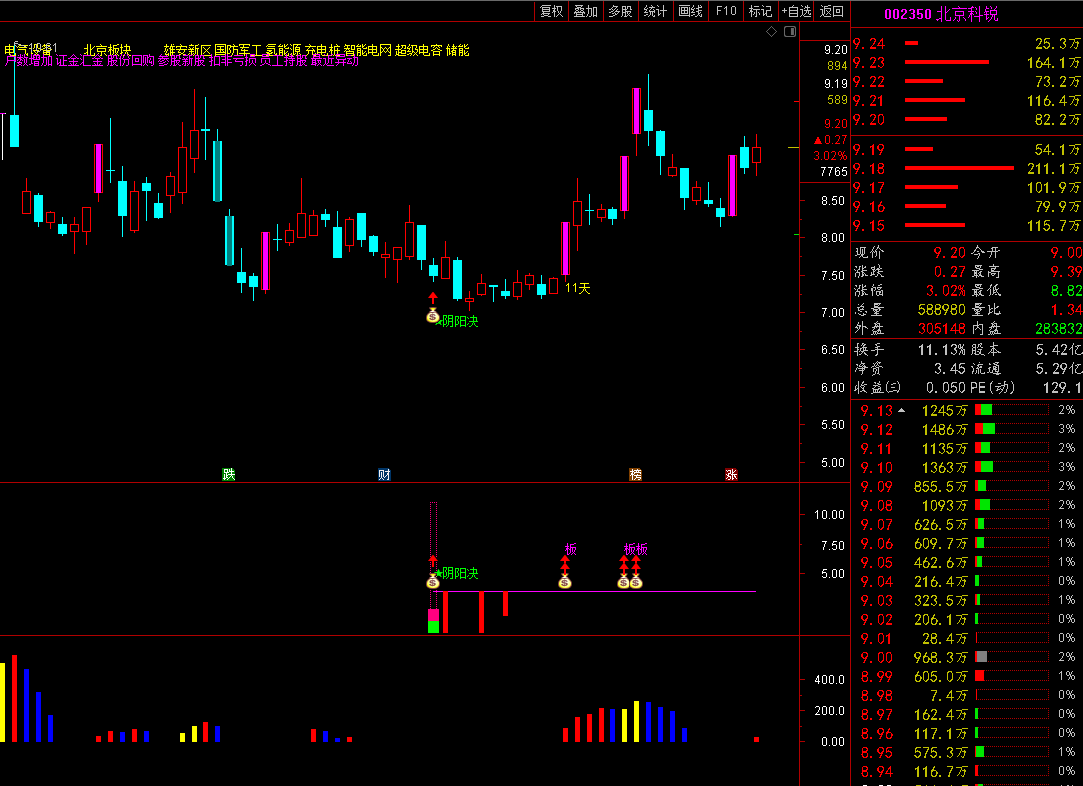This screenshot has height=786, width=1083.
Task: Open the 叠加 overlay menu
Action: point(585,11)
